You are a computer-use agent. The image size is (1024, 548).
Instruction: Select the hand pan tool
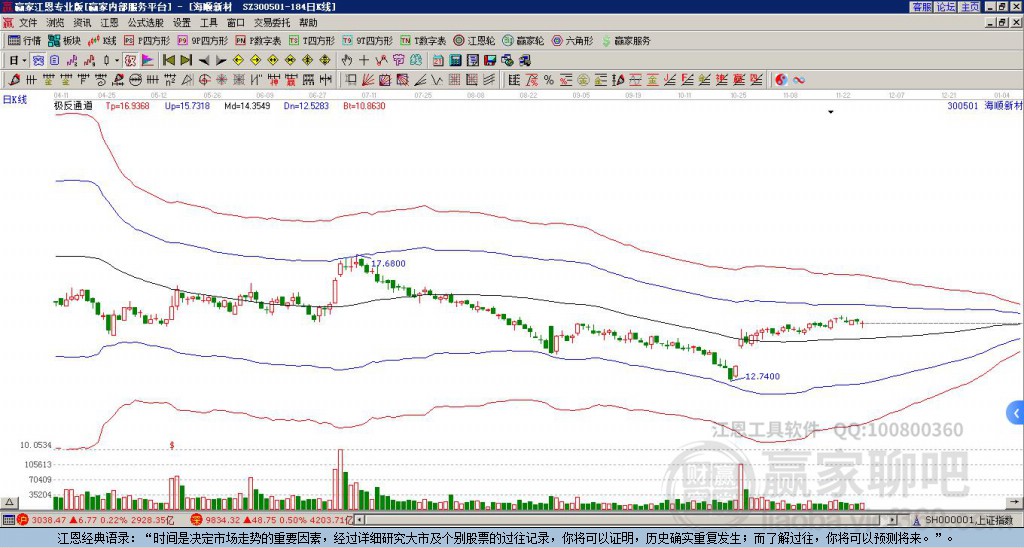click(346, 61)
